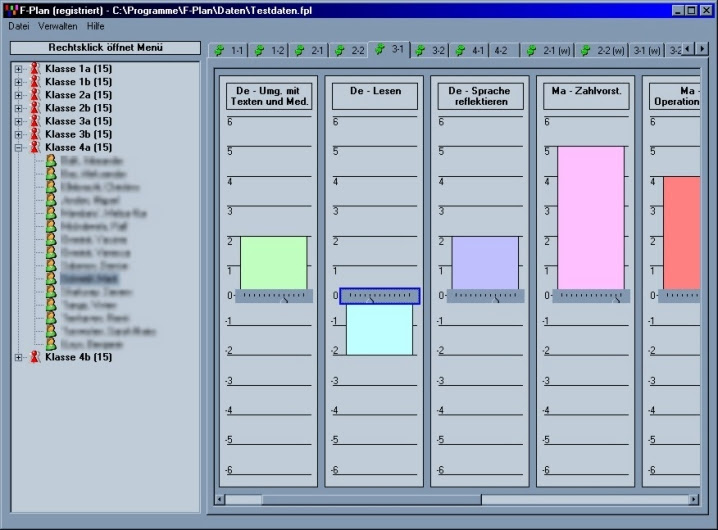Select the last student icon under Klasse 4a
Screen dimensions: 718x530
click(51, 344)
